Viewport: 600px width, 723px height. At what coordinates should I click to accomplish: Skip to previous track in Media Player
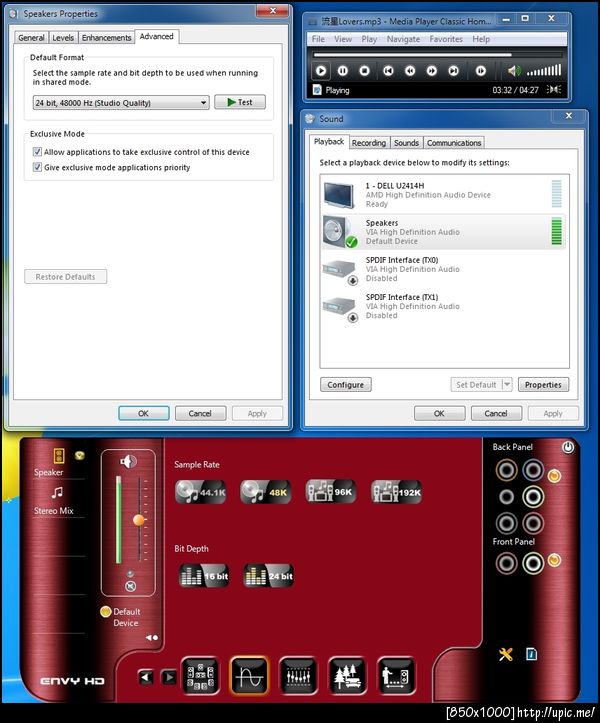click(x=388, y=71)
